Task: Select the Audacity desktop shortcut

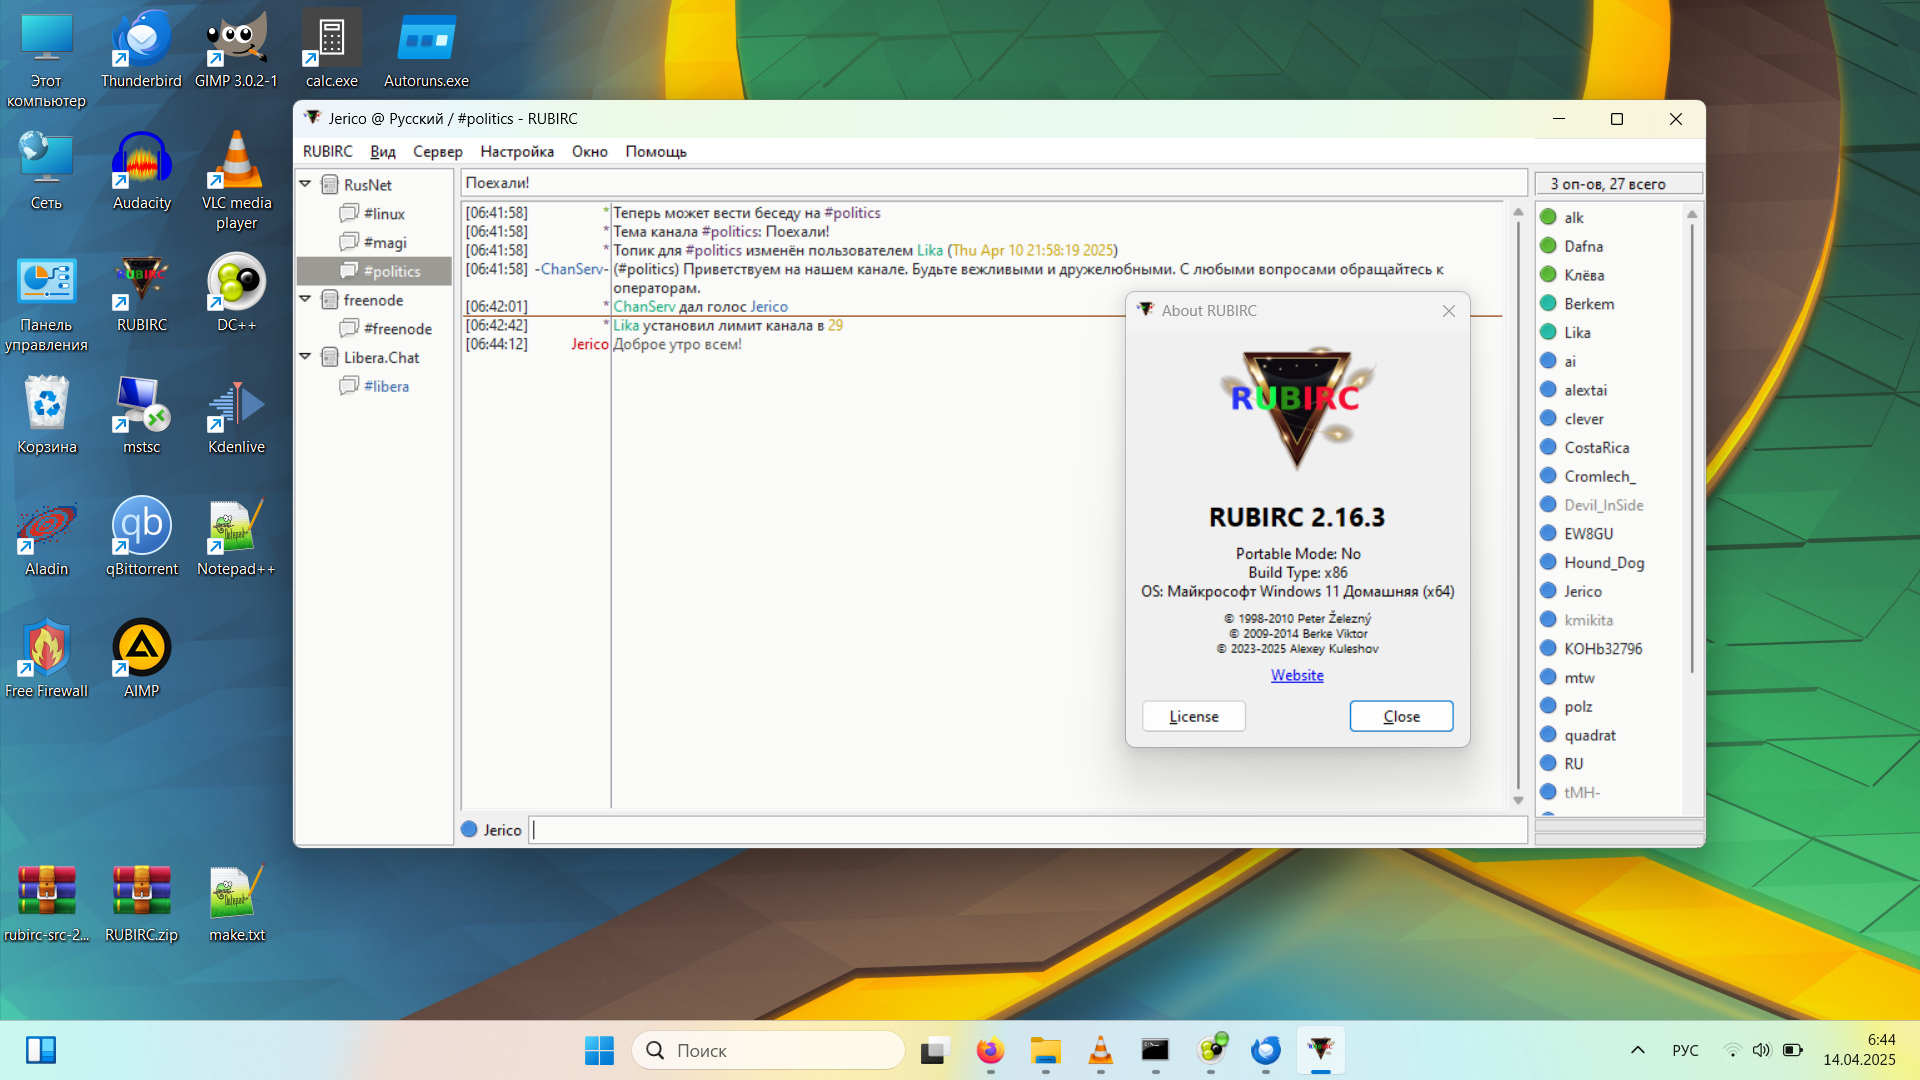Action: 141,172
